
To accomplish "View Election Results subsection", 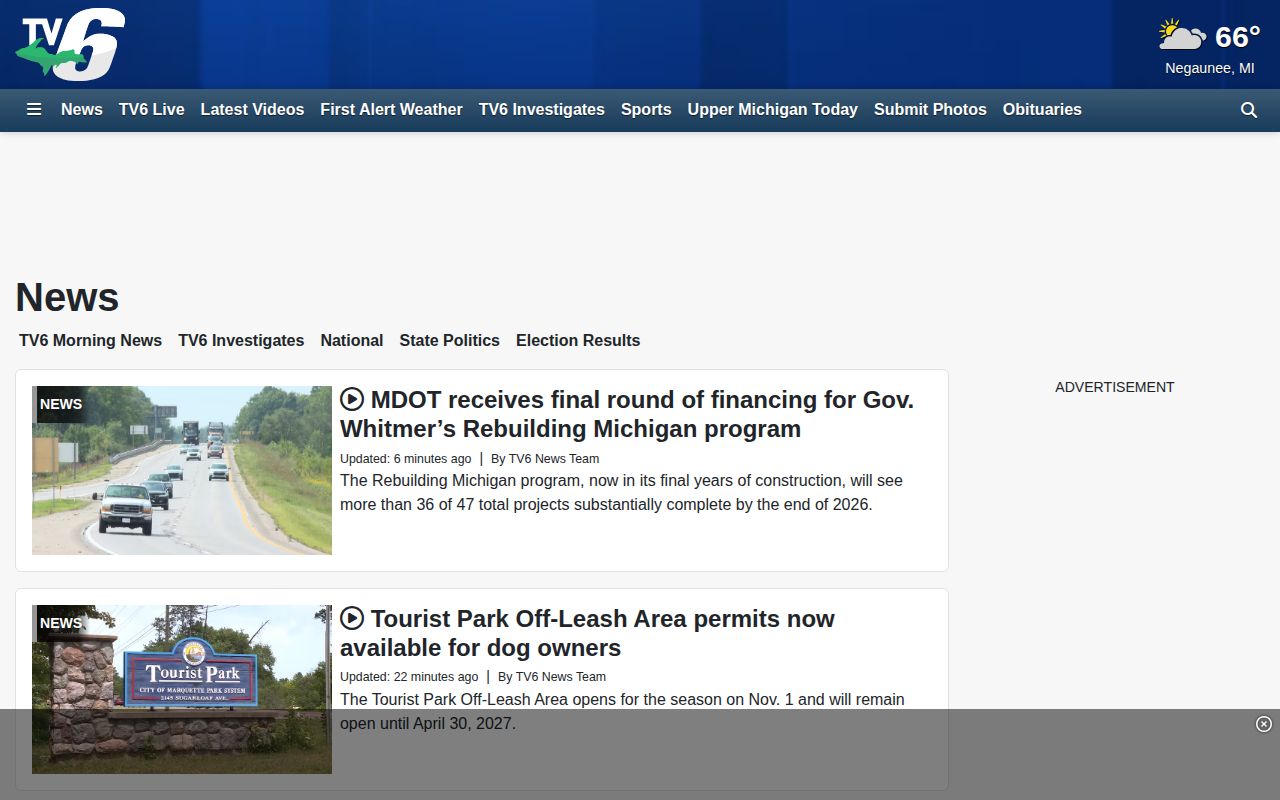I will click(578, 341).
